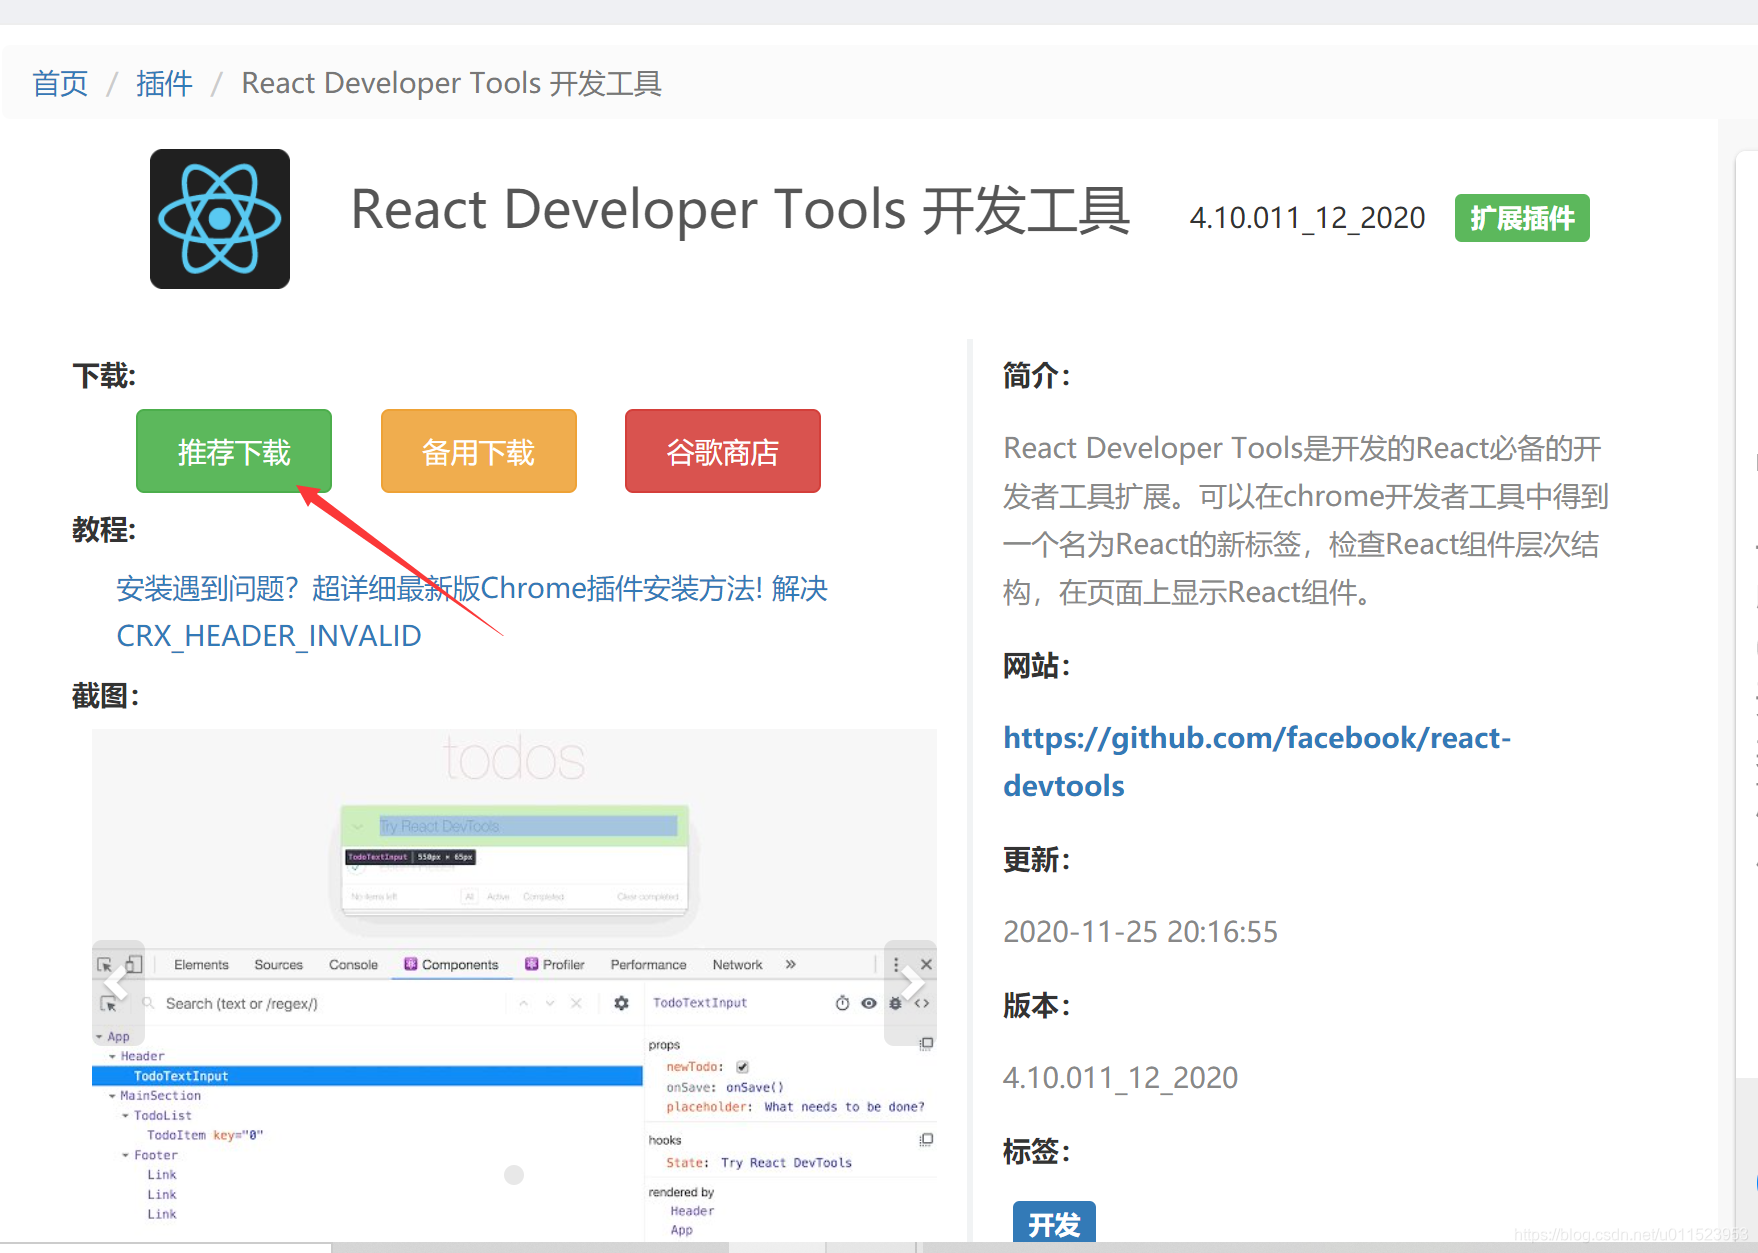Click the orange 备用下载 button
1758x1253 pixels.
(479, 451)
